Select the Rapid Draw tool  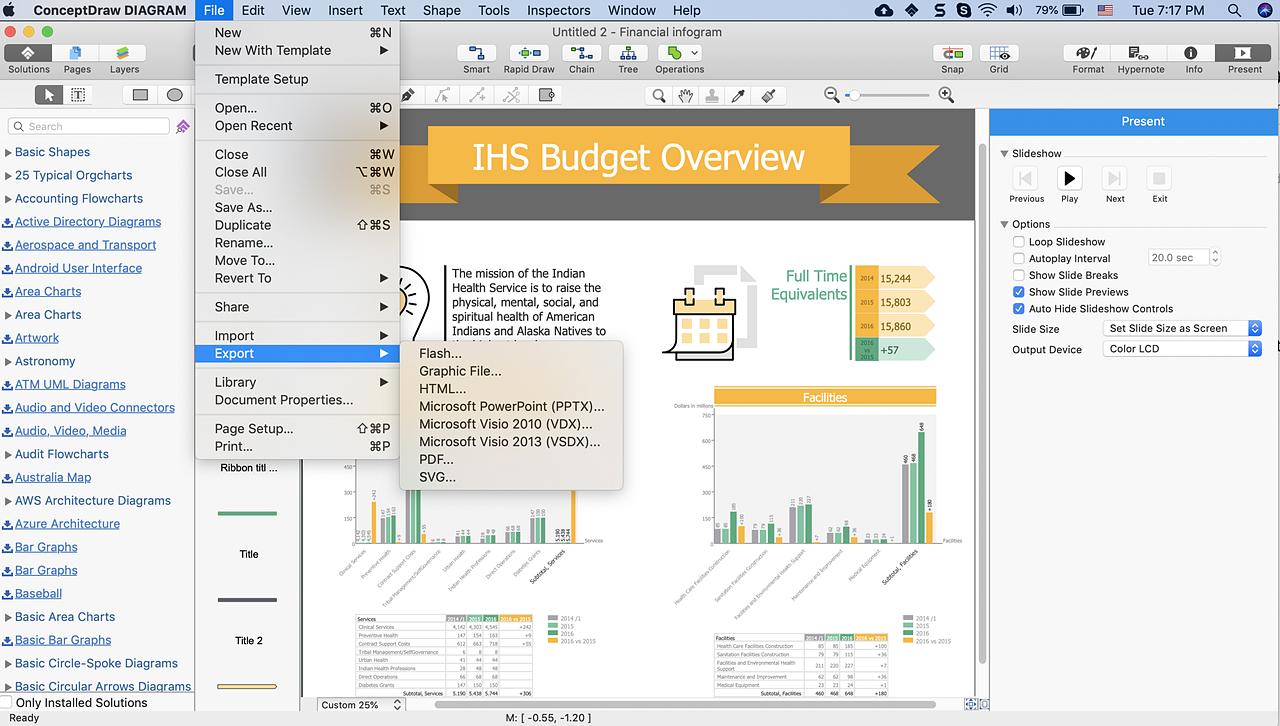[x=529, y=53]
